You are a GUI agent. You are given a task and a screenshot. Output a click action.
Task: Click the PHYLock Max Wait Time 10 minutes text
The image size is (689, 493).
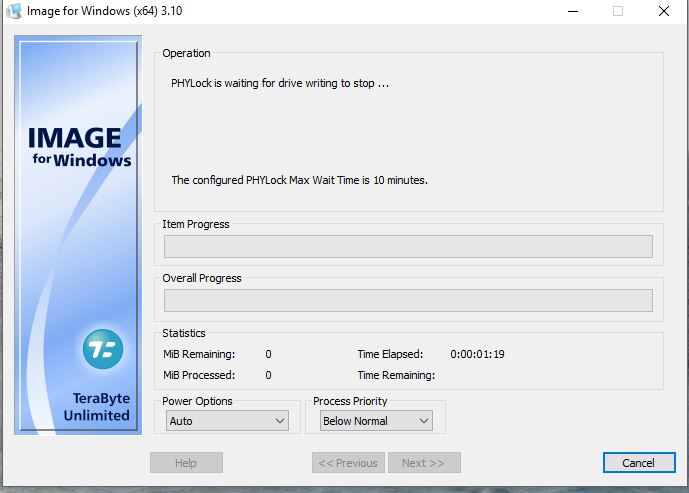tap(299, 180)
